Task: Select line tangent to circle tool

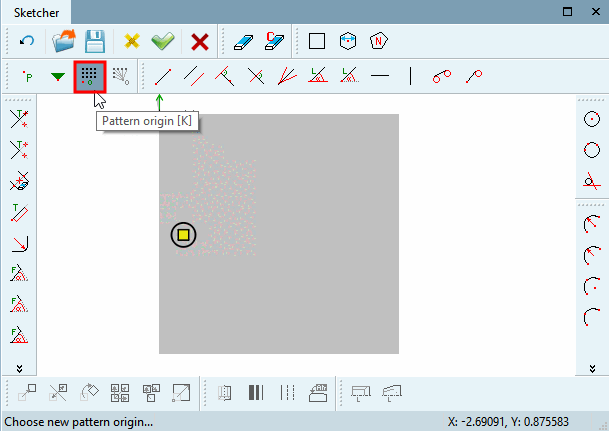Action: (x=474, y=76)
